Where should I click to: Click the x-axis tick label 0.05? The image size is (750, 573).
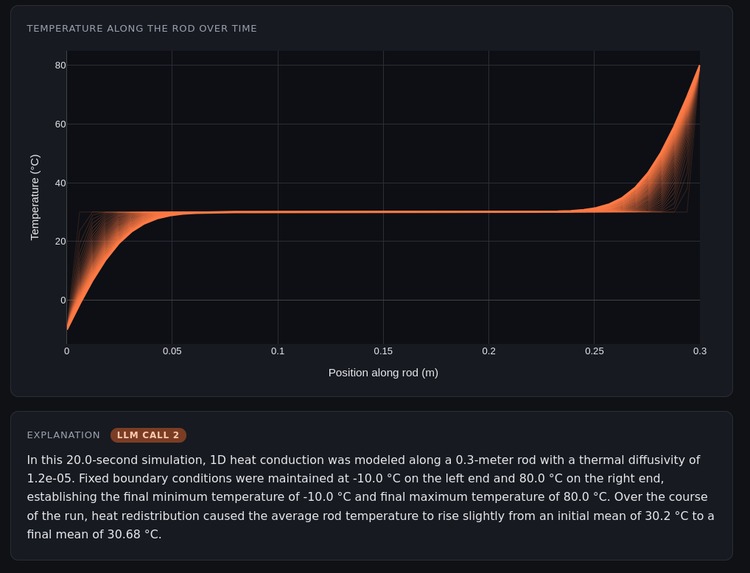point(172,351)
